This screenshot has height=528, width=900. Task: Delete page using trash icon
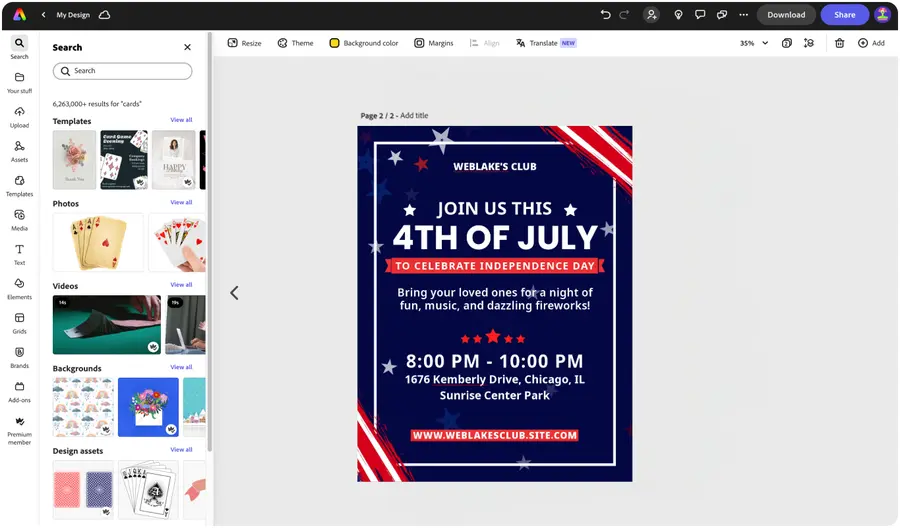pos(839,43)
